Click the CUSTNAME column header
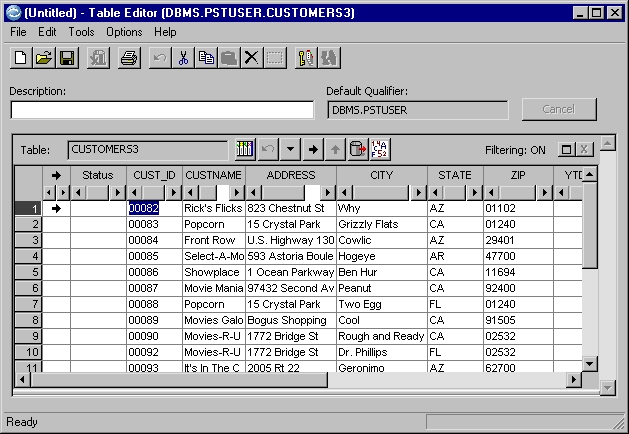 [213, 175]
